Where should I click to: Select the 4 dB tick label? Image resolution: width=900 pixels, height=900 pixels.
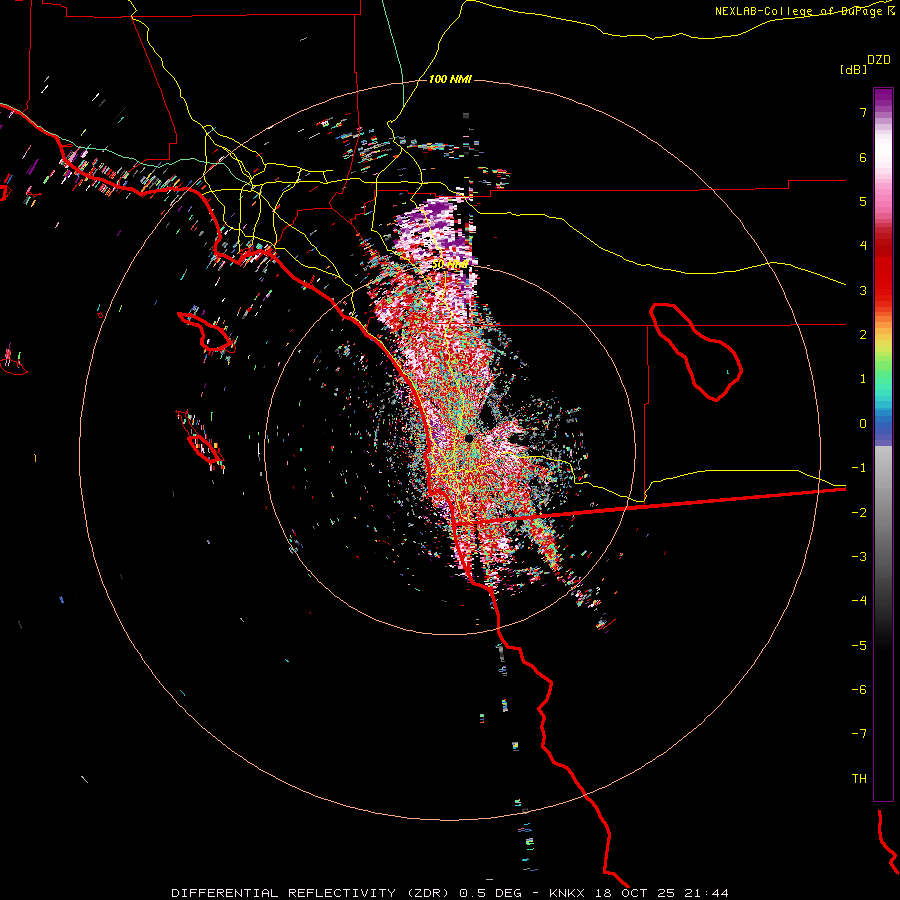pyautogui.click(x=863, y=246)
